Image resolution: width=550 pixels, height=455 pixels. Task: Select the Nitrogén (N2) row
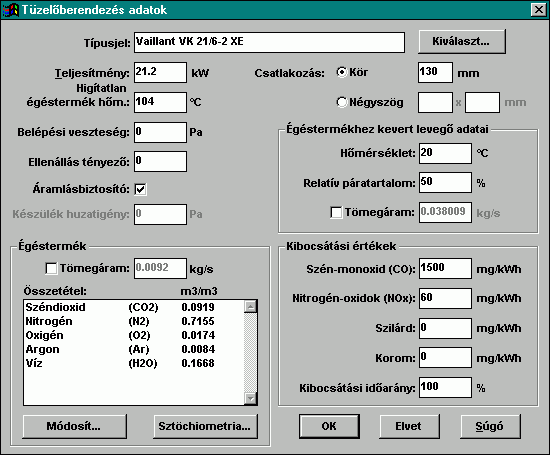pyautogui.click(x=134, y=321)
